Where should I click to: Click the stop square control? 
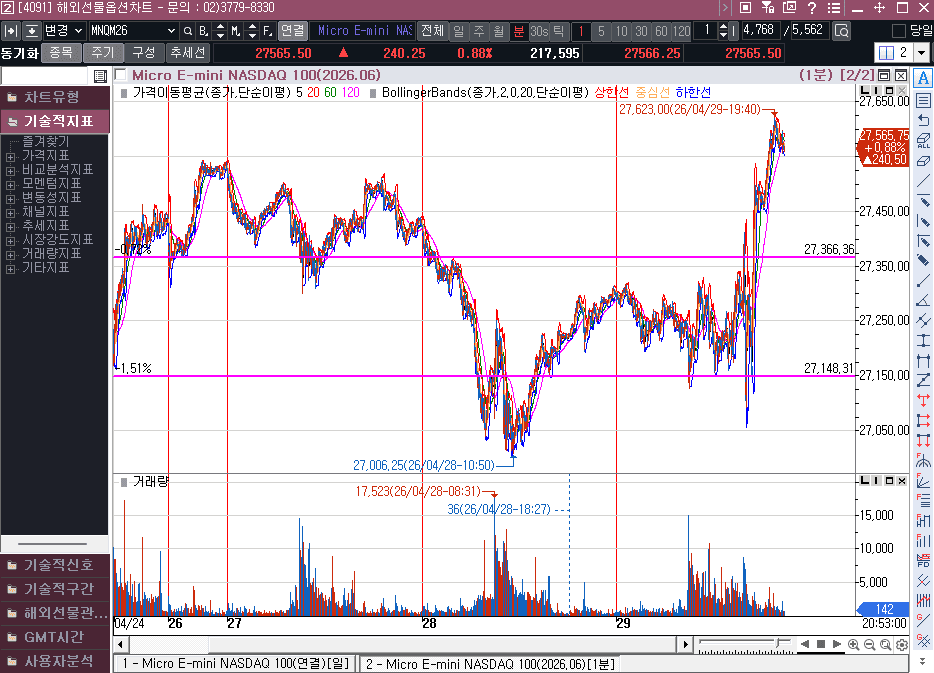point(820,644)
